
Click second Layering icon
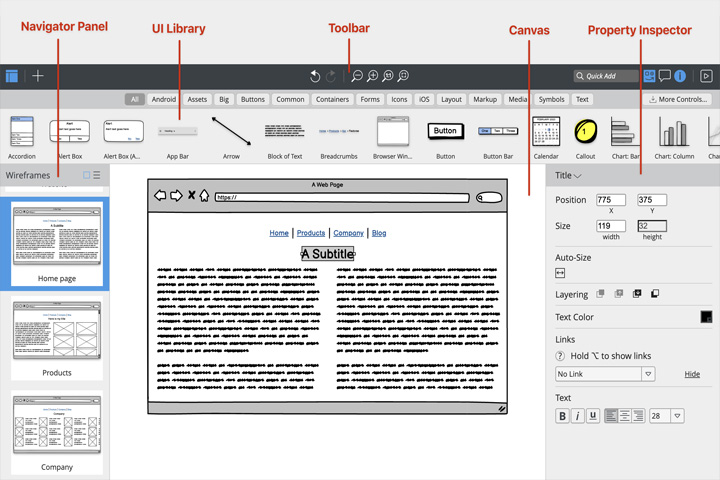(619, 294)
